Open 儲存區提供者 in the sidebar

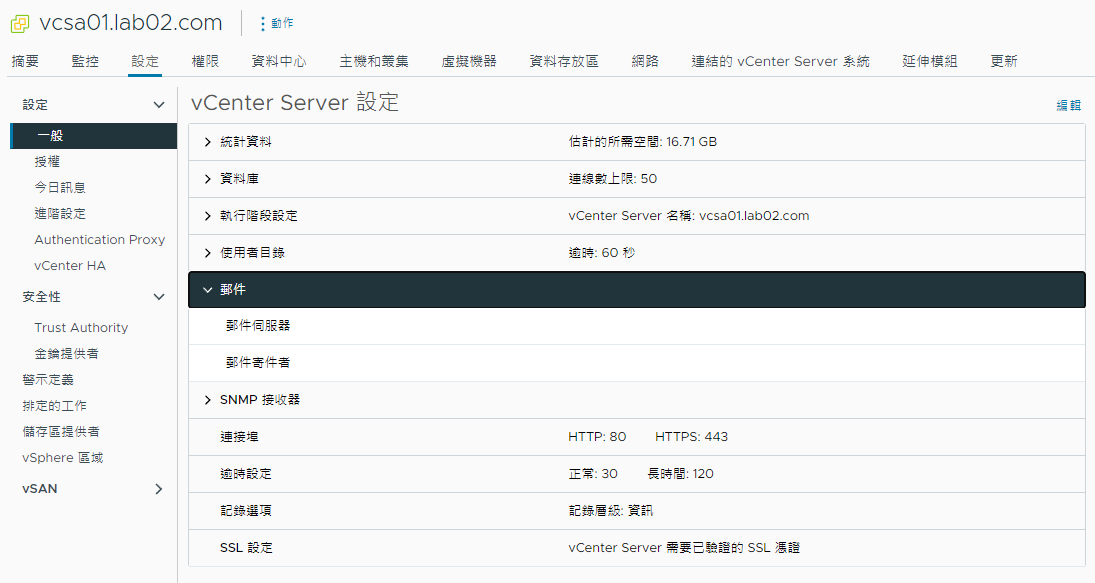point(61,431)
